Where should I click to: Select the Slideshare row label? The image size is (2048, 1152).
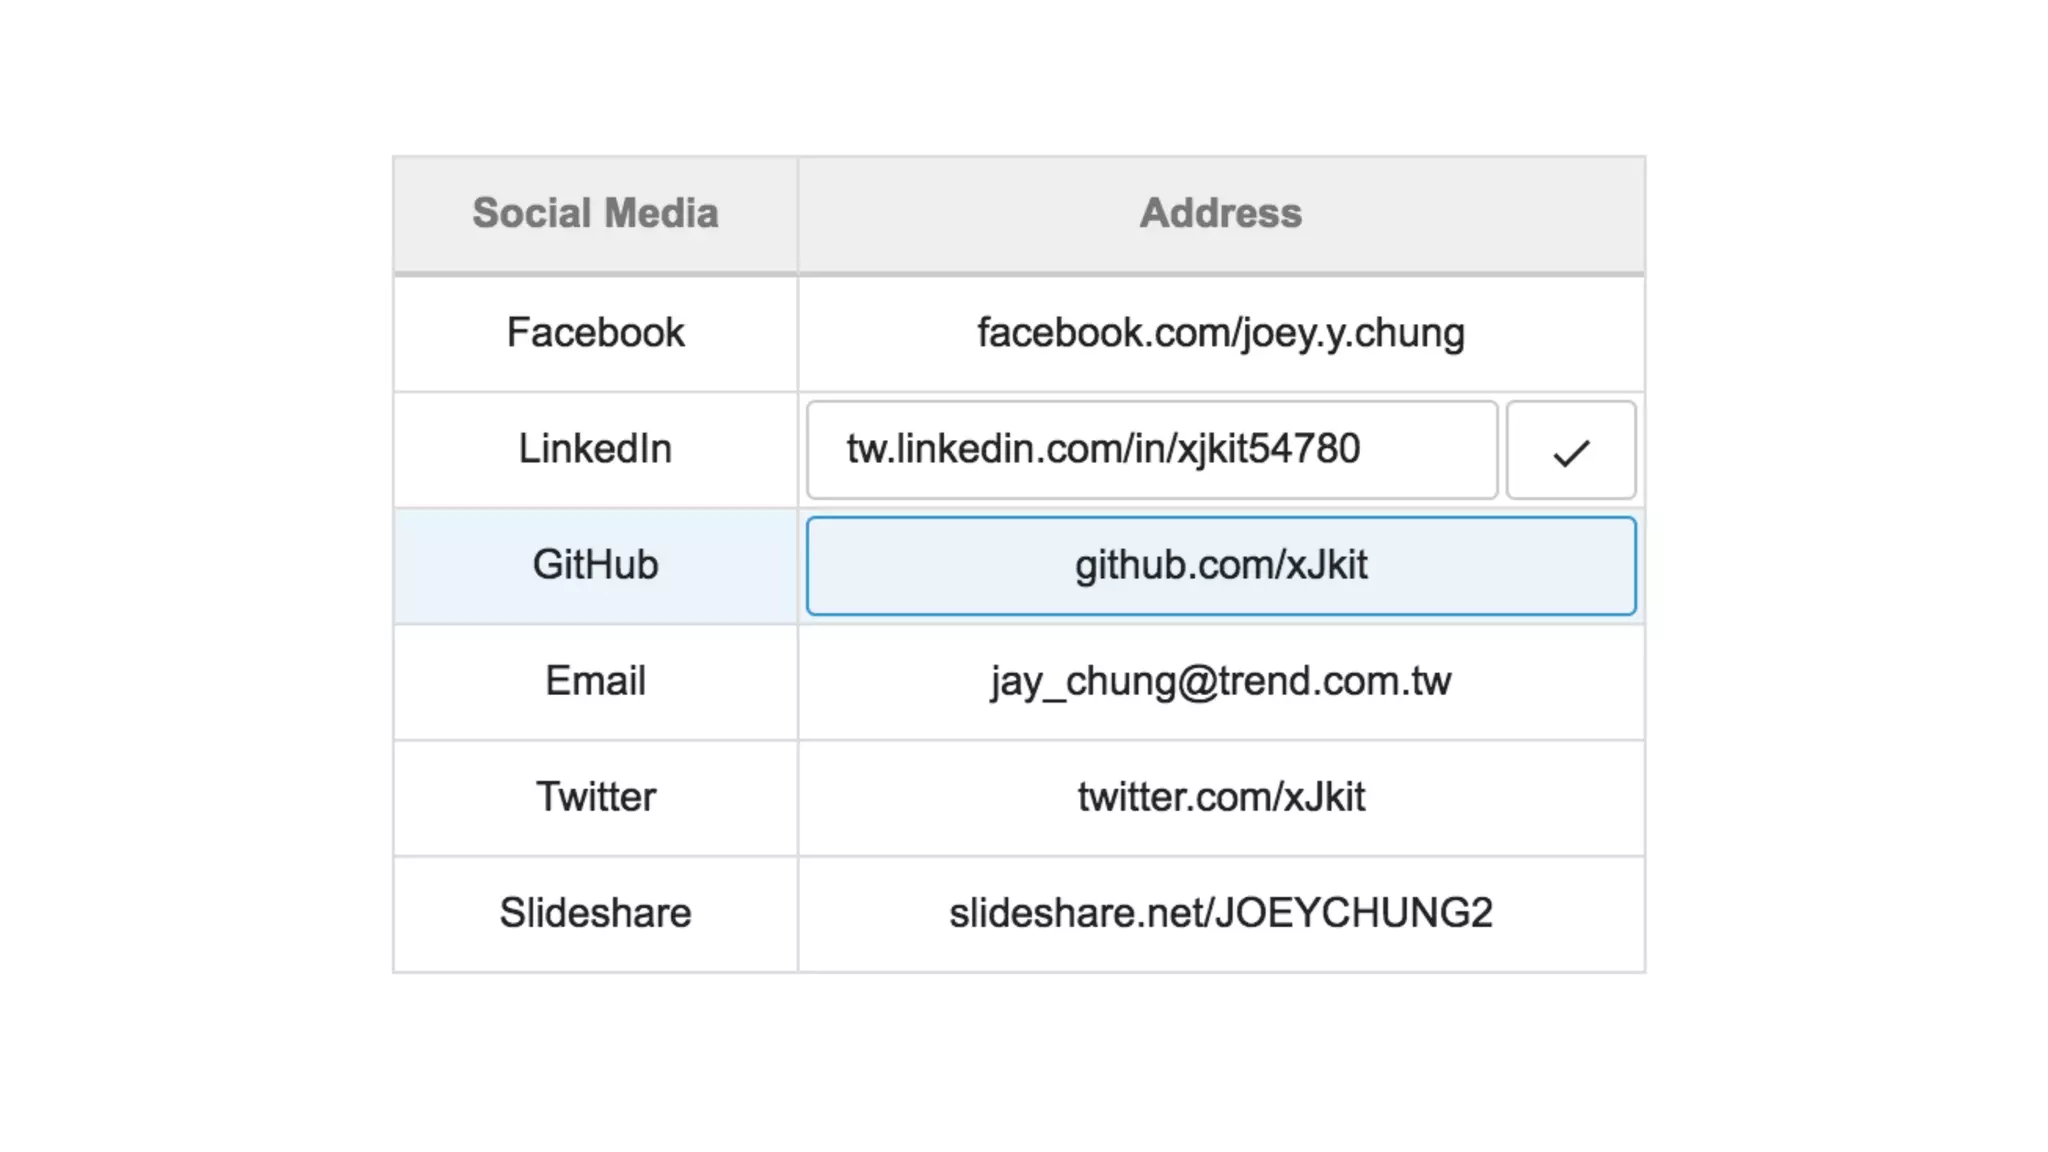pyautogui.click(x=595, y=913)
